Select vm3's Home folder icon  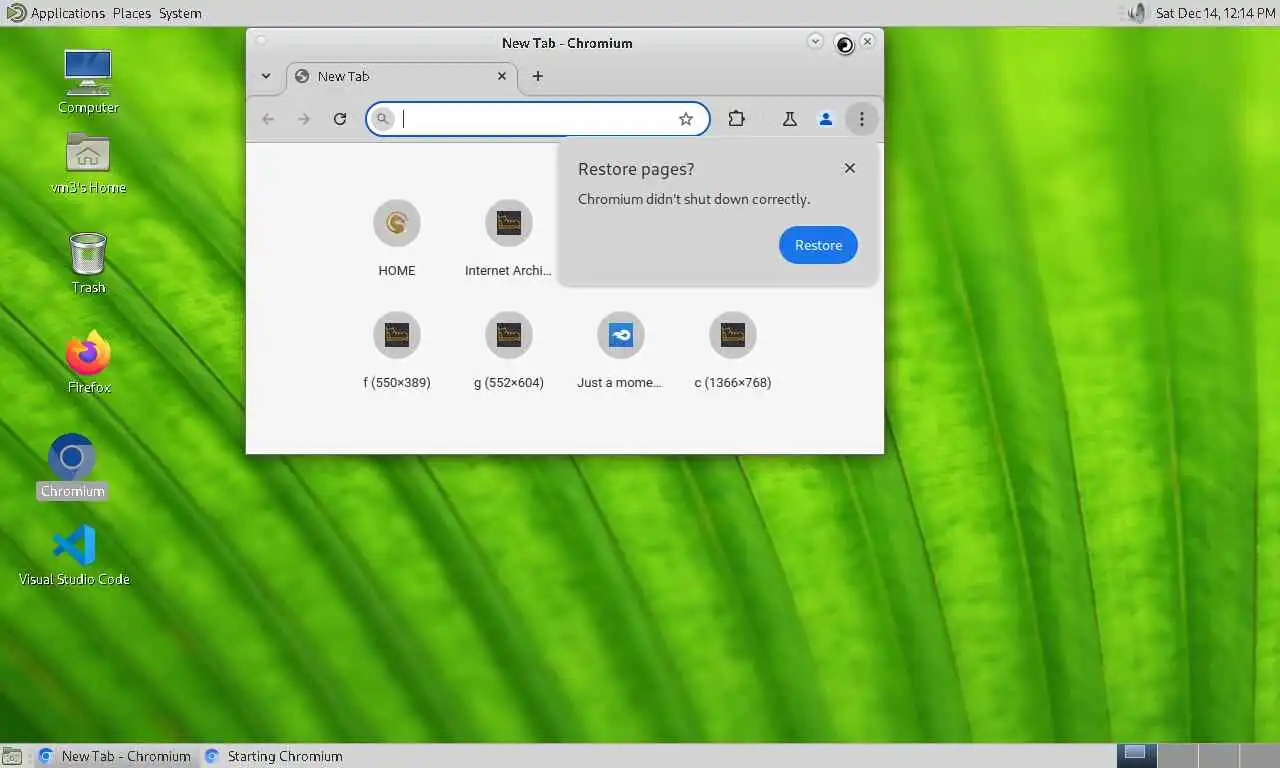(x=88, y=164)
